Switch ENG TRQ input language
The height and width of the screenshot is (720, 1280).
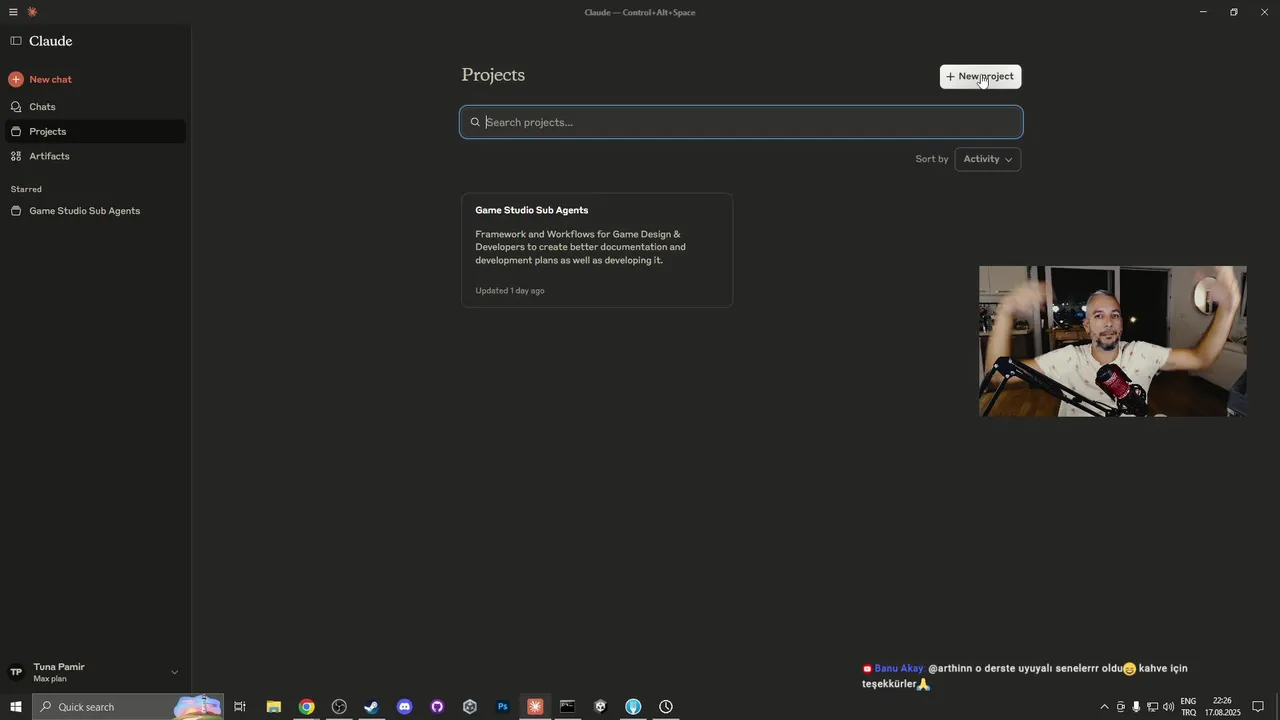tap(1189, 707)
